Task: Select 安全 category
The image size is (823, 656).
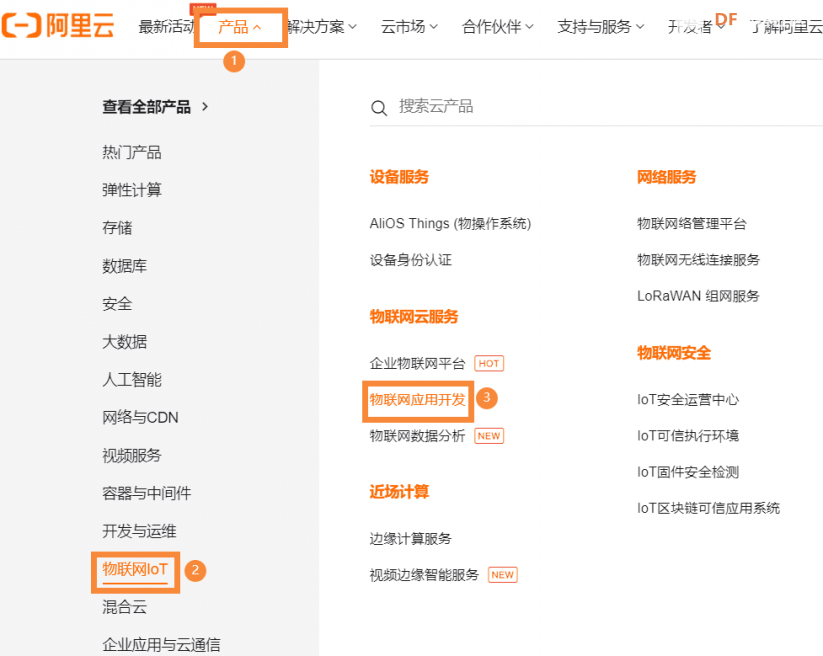Action: click(x=117, y=304)
